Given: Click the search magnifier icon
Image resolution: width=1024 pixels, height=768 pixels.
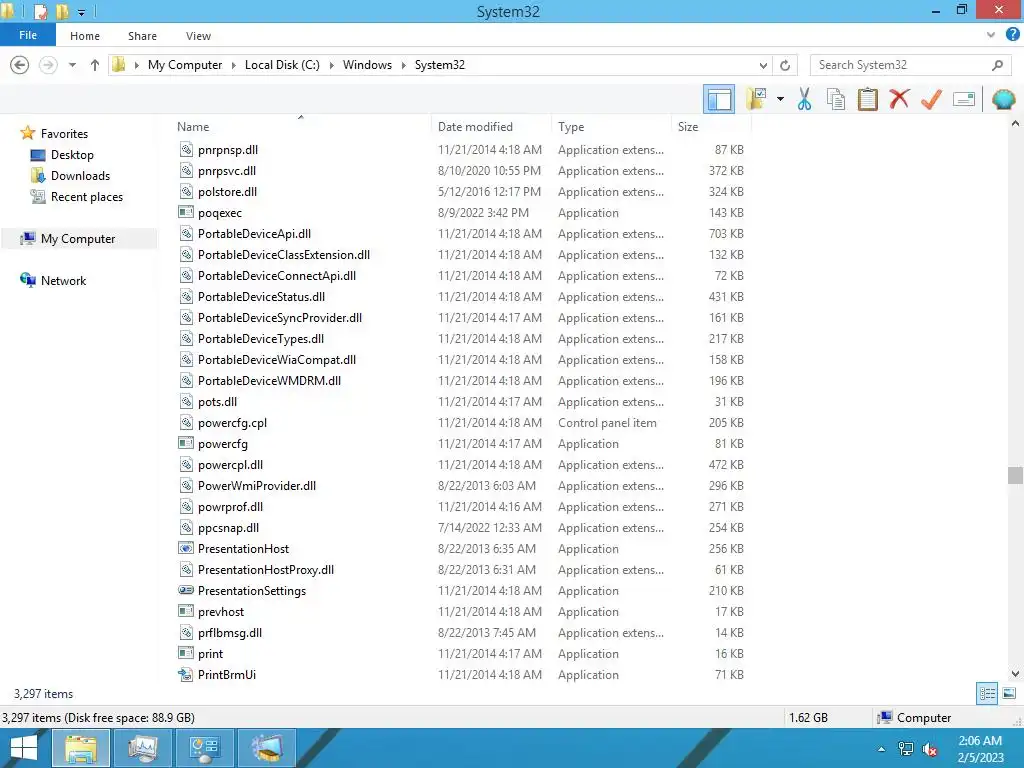Looking at the screenshot, I should pyautogui.click(x=997, y=65).
